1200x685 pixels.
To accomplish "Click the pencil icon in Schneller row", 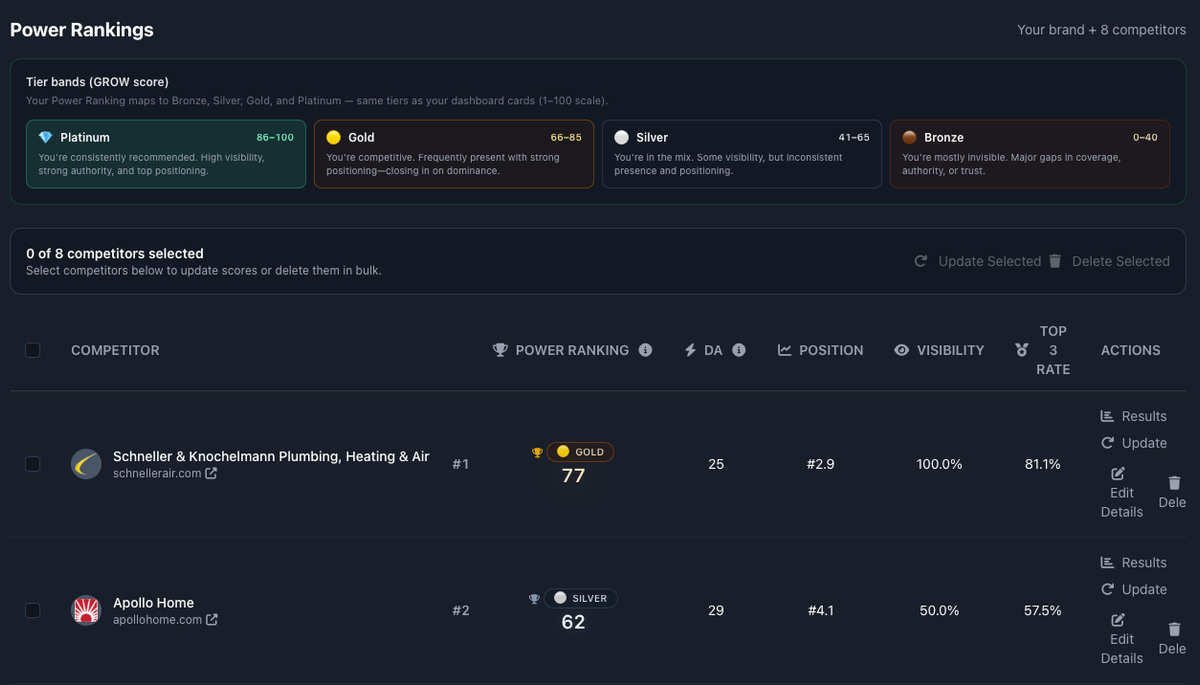I will pos(1118,473).
